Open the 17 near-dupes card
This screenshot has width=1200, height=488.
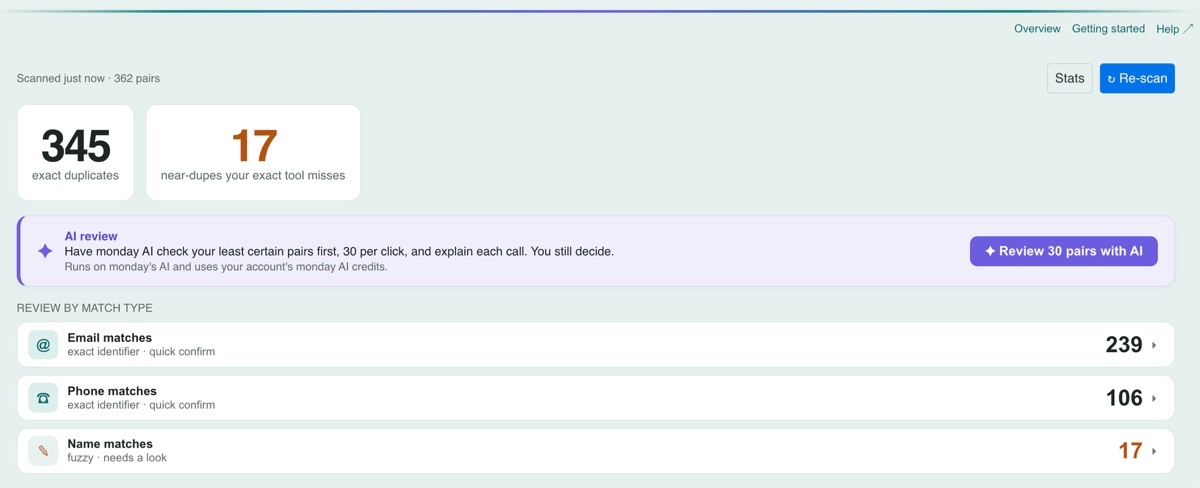(x=253, y=153)
